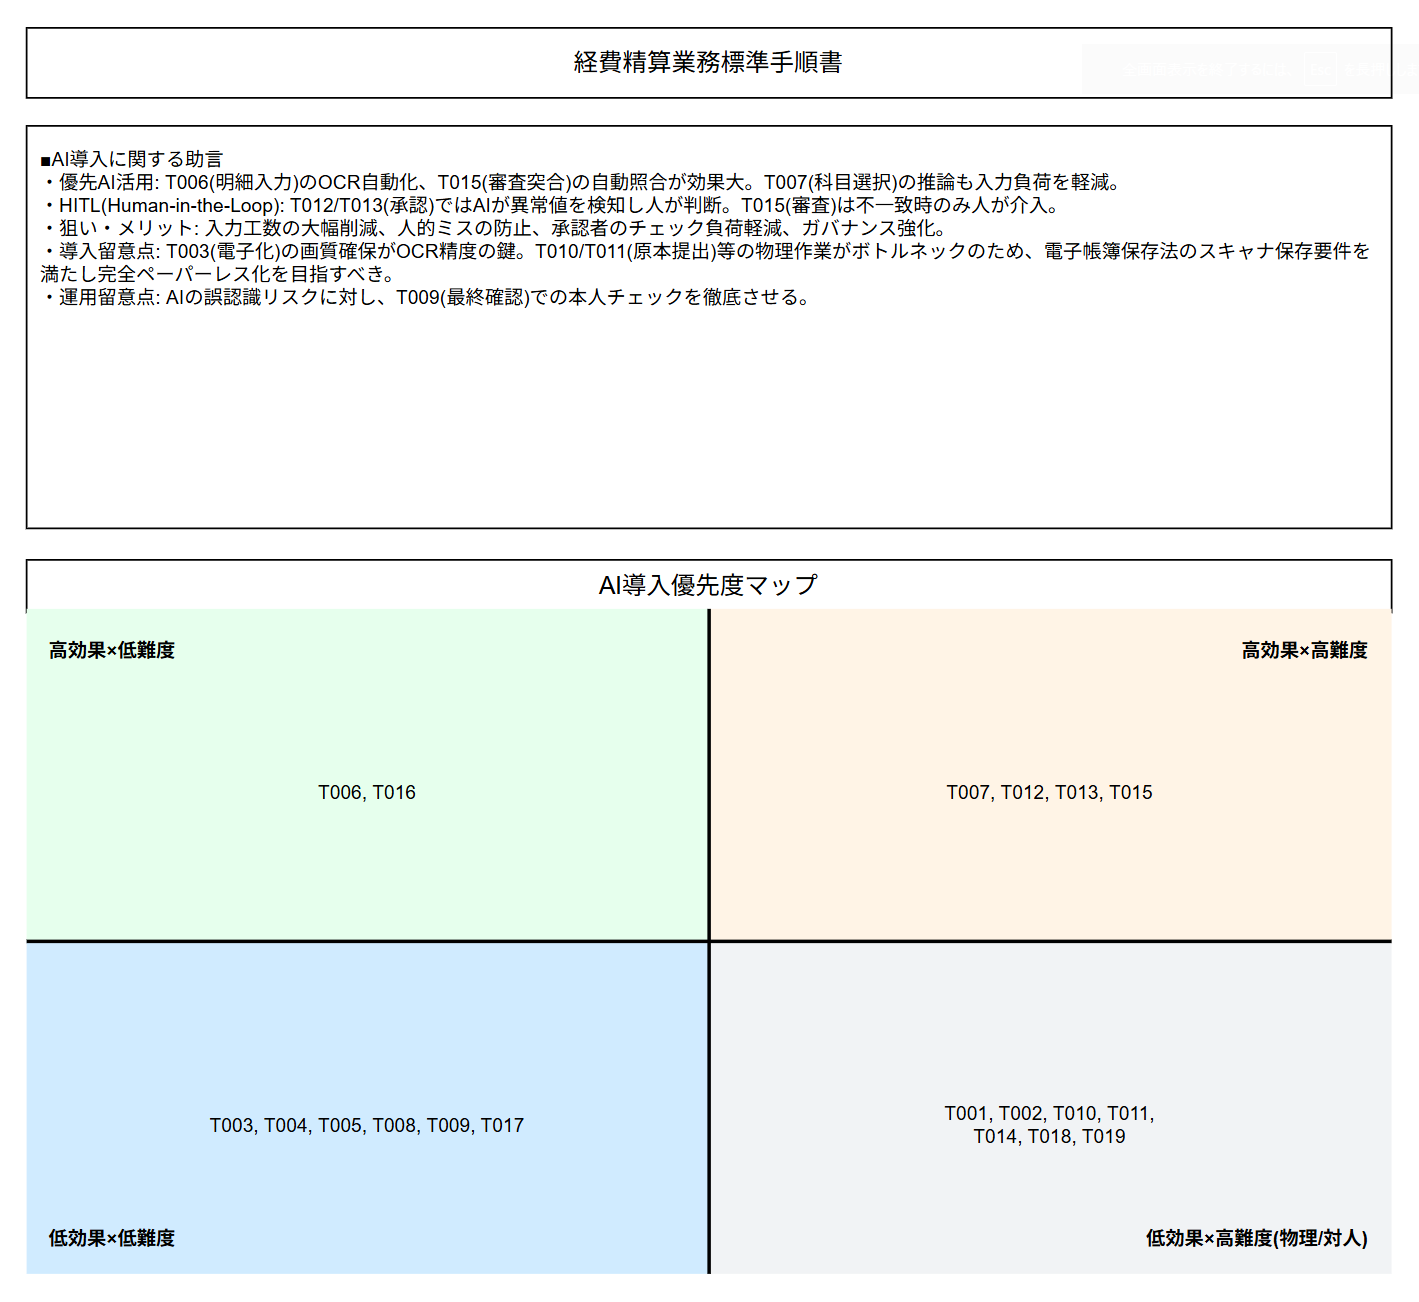Viewport: 1419px width, 1302px height.
Task: Select the text T003, T004, T005, T008, T009, T017
Action: [367, 1125]
